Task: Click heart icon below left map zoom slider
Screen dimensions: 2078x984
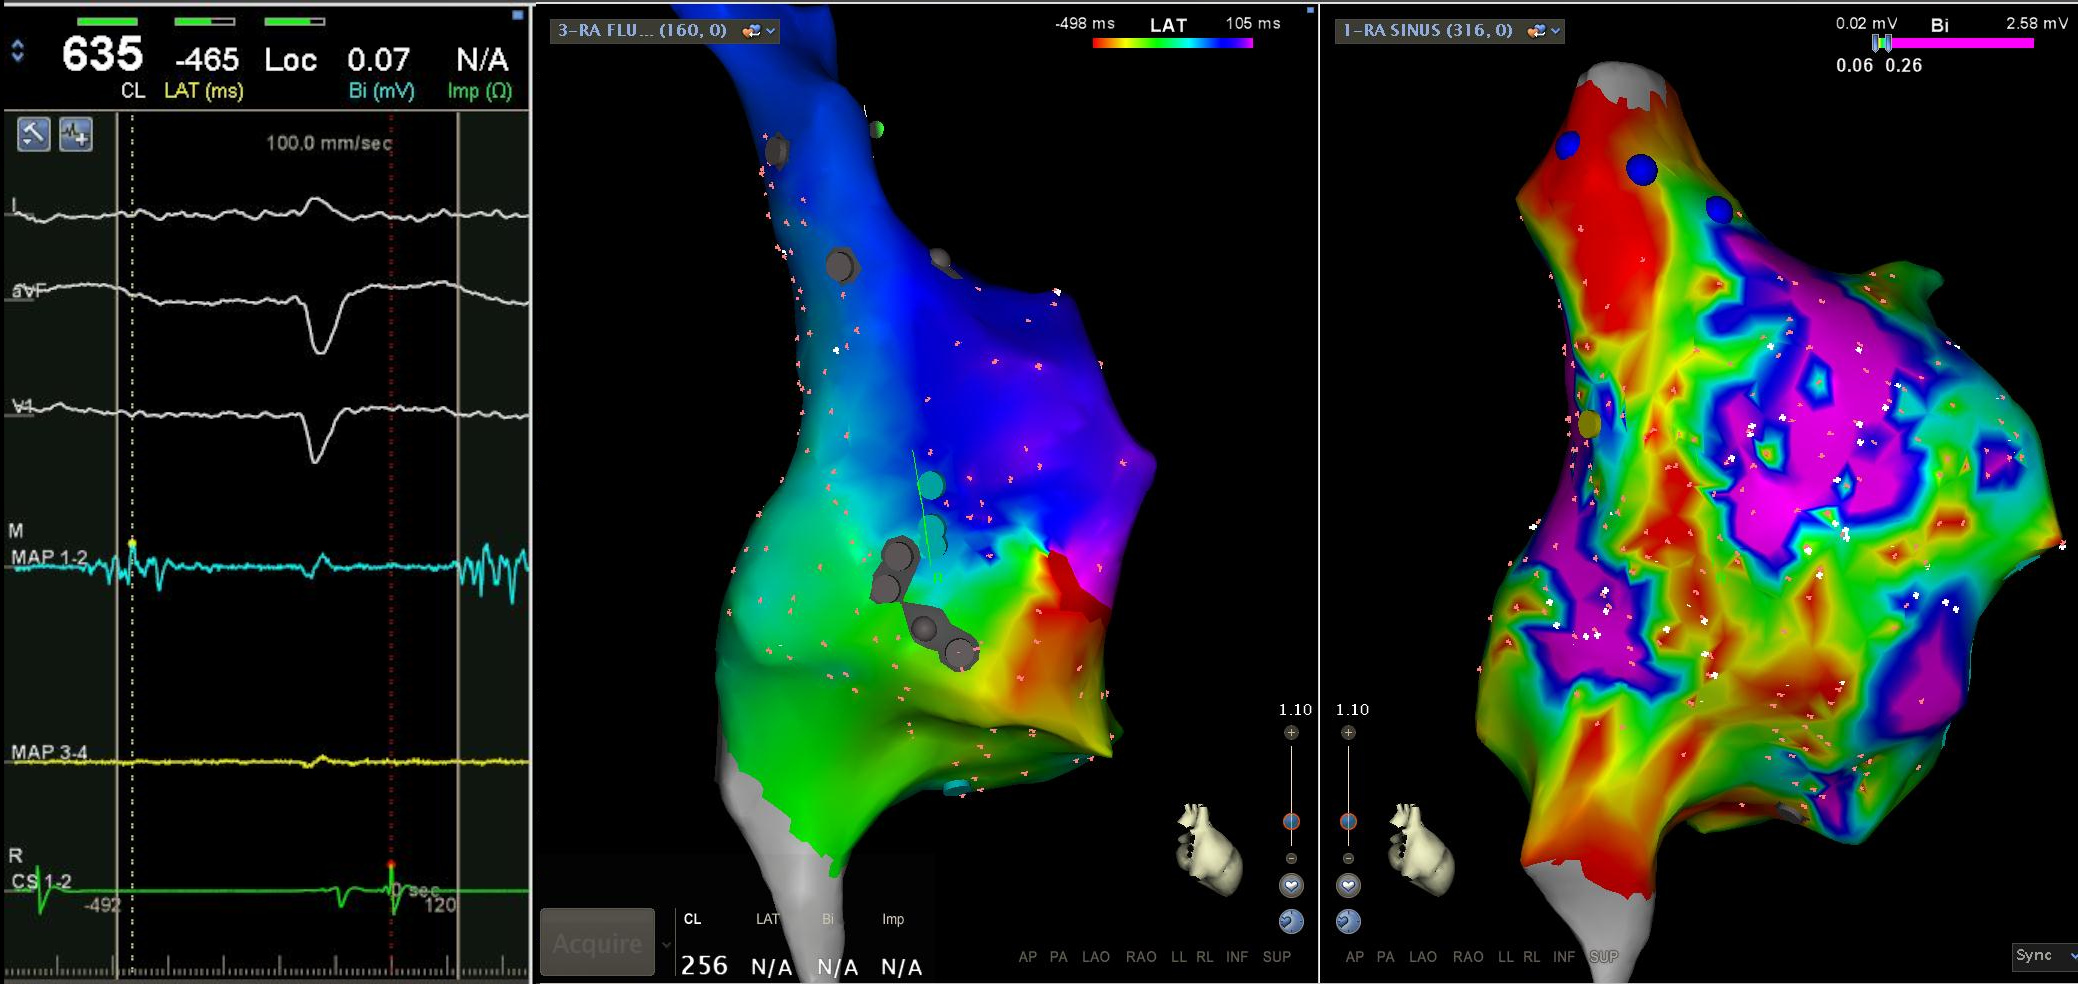Action: (1291, 885)
